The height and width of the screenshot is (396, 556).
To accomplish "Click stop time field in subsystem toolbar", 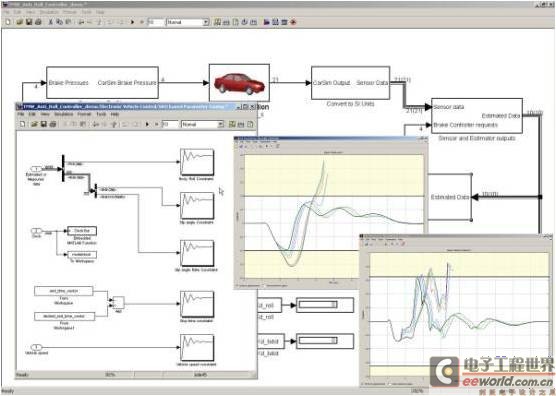I will click(170, 124).
